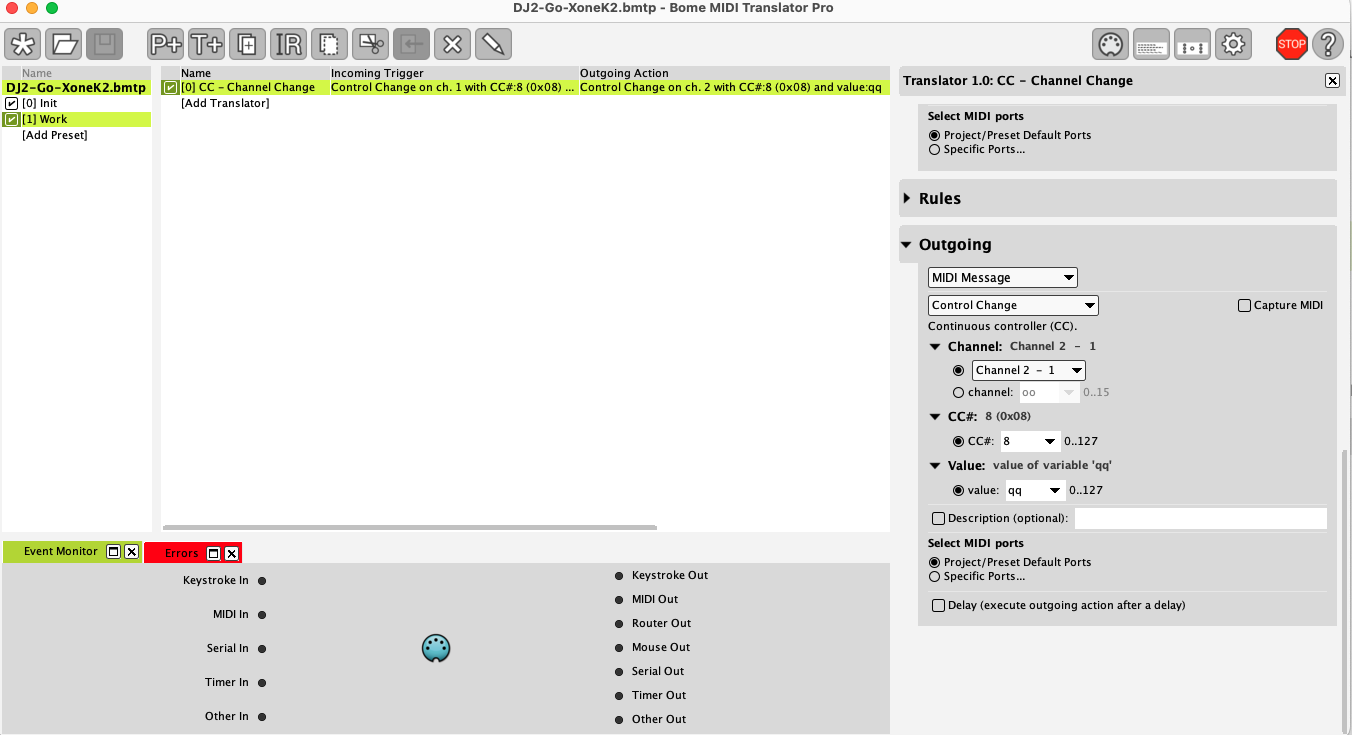This screenshot has height=735, width=1352.
Task: Click the Cut scissors toolbar icon
Action: tap(370, 44)
